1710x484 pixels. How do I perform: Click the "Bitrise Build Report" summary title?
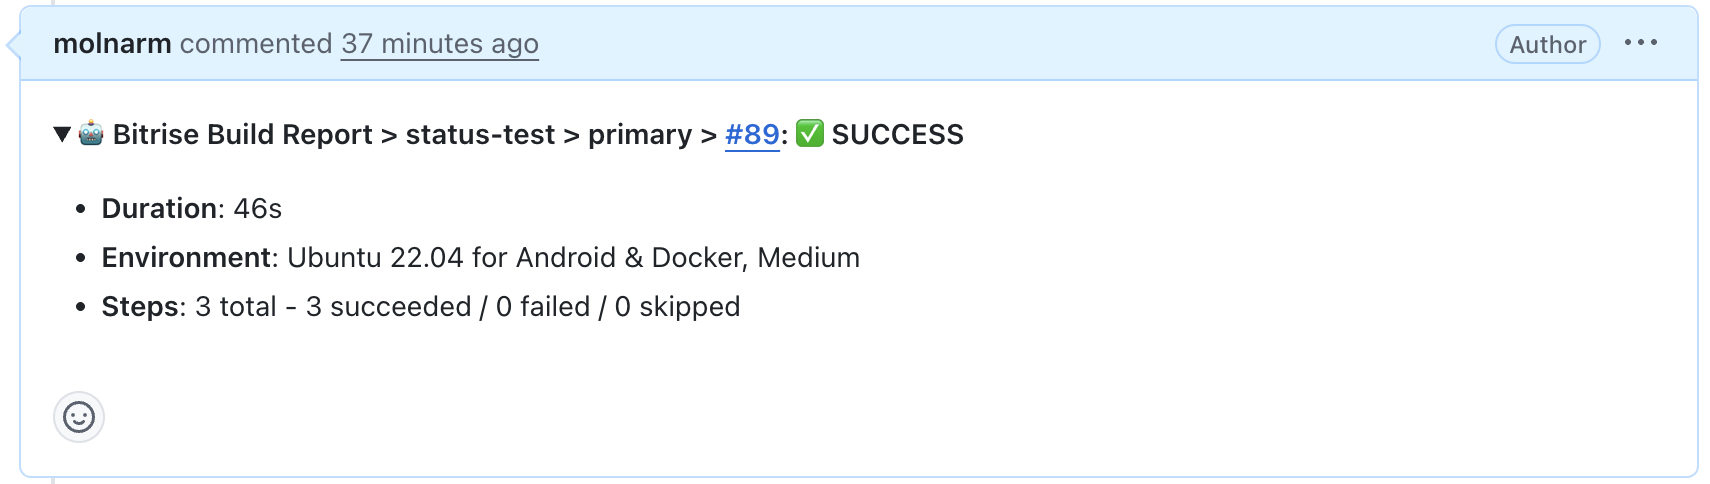(242, 134)
